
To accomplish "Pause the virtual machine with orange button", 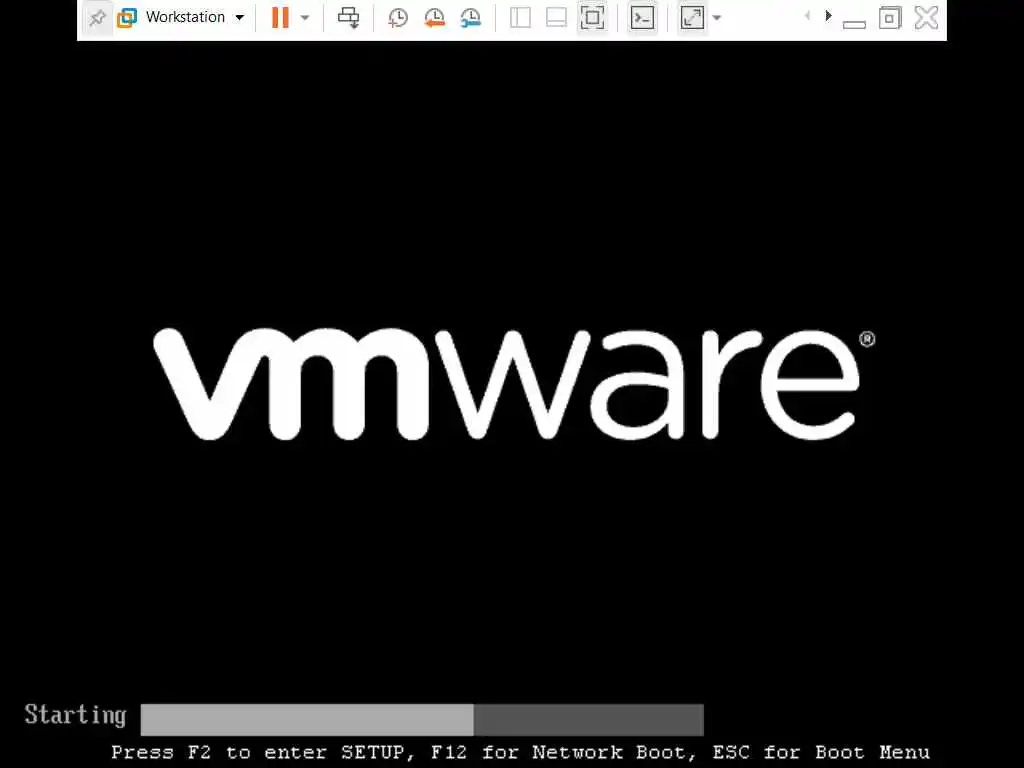I will tap(280, 18).
